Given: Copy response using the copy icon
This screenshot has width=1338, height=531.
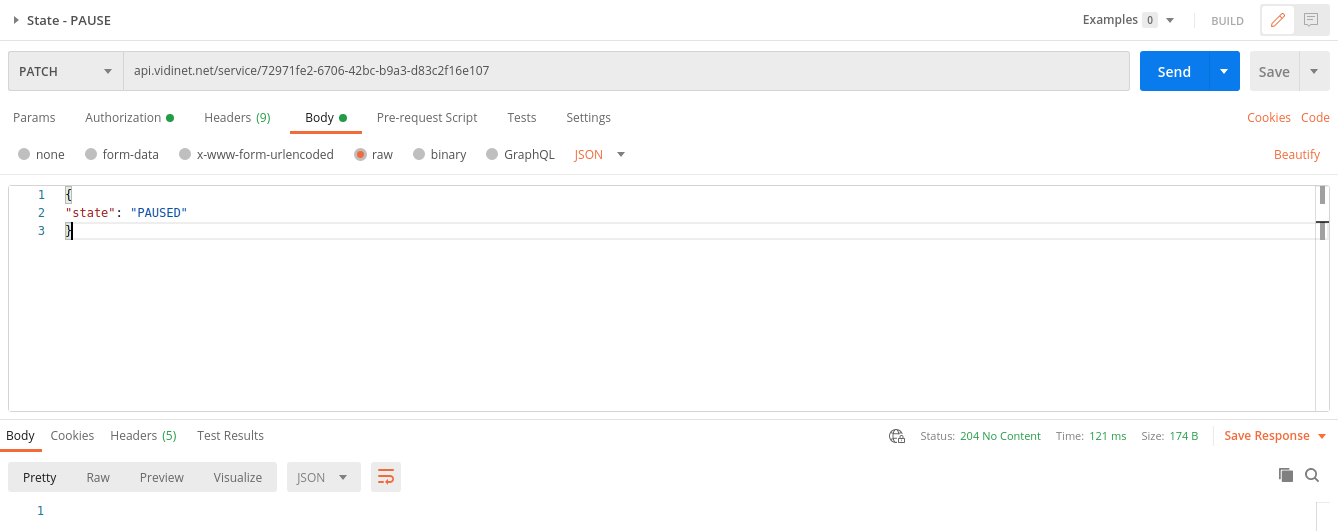Looking at the screenshot, I should [1286, 476].
